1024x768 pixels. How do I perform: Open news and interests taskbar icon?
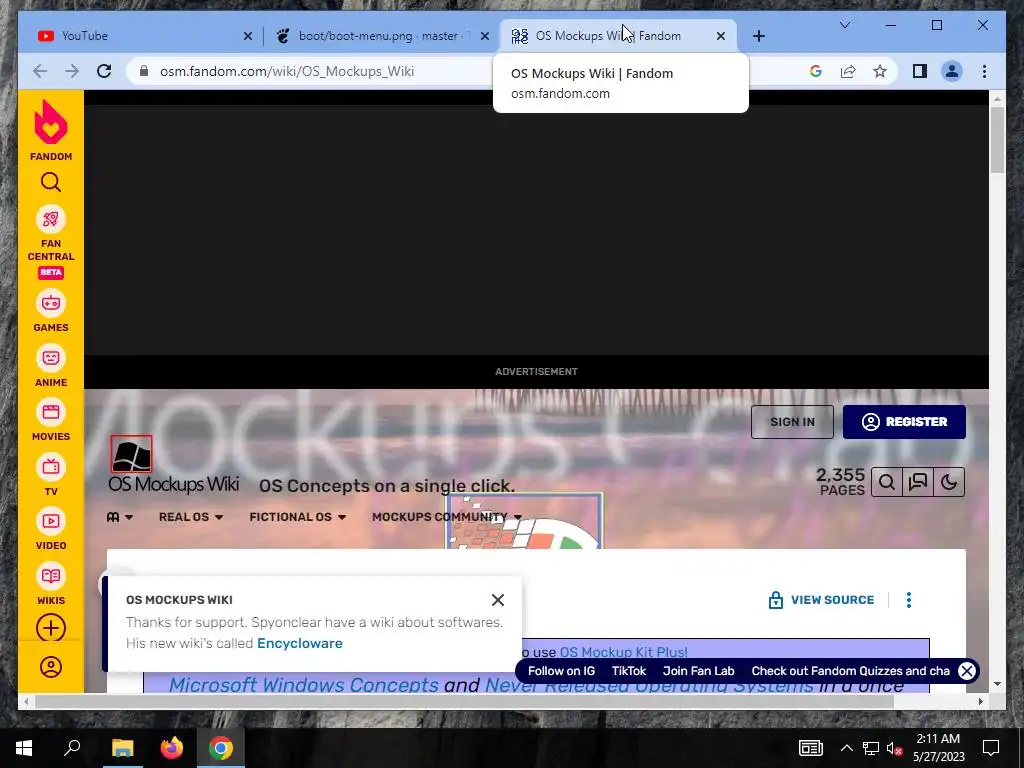pos(810,748)
